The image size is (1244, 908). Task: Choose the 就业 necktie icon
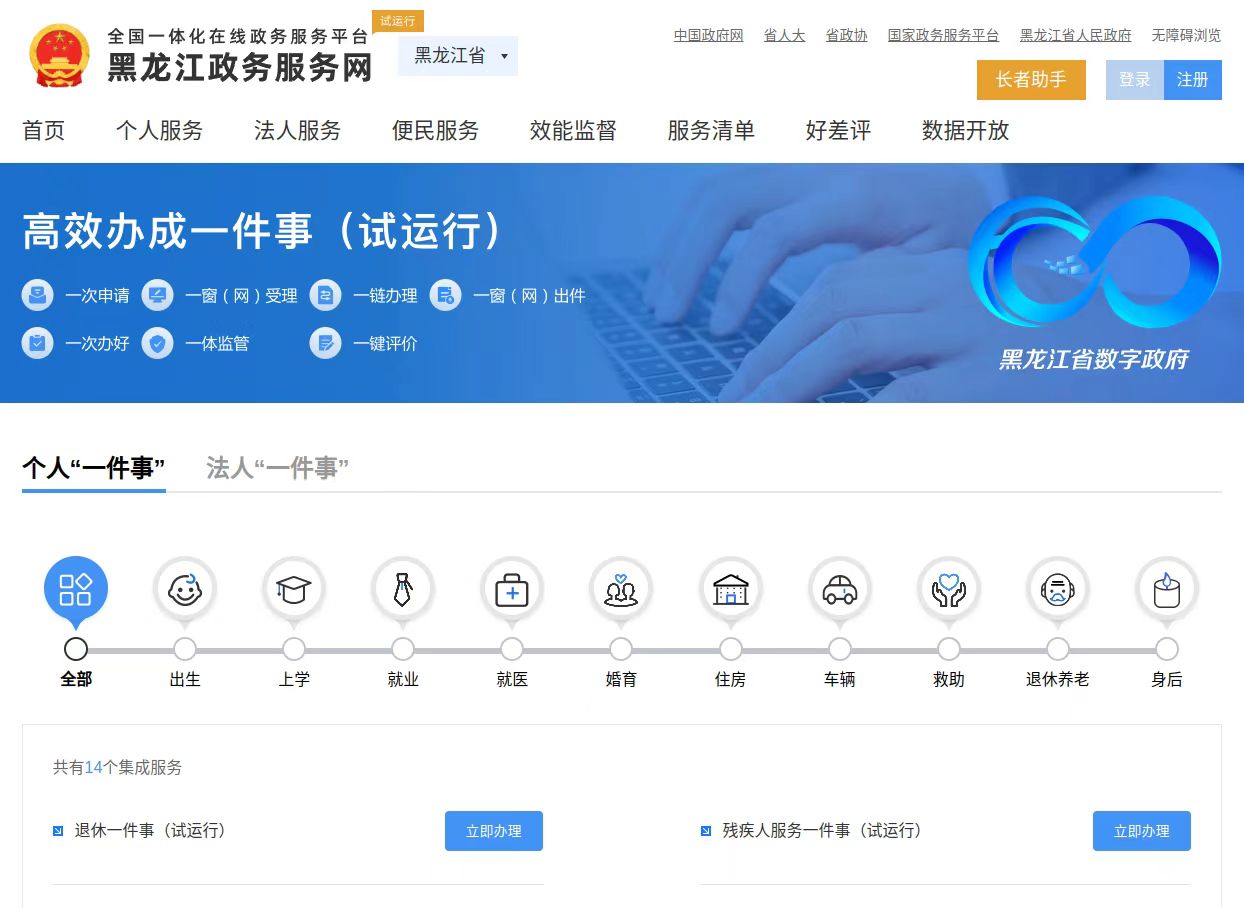click(402, 589)
